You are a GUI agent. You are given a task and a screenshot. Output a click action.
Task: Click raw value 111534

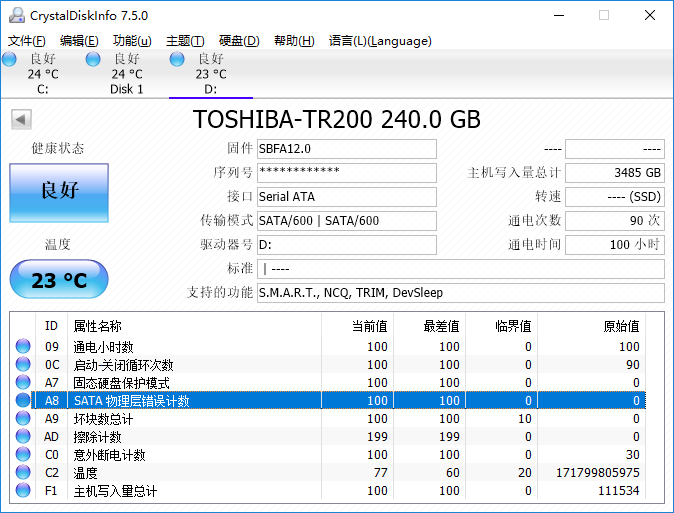(619, 490)
